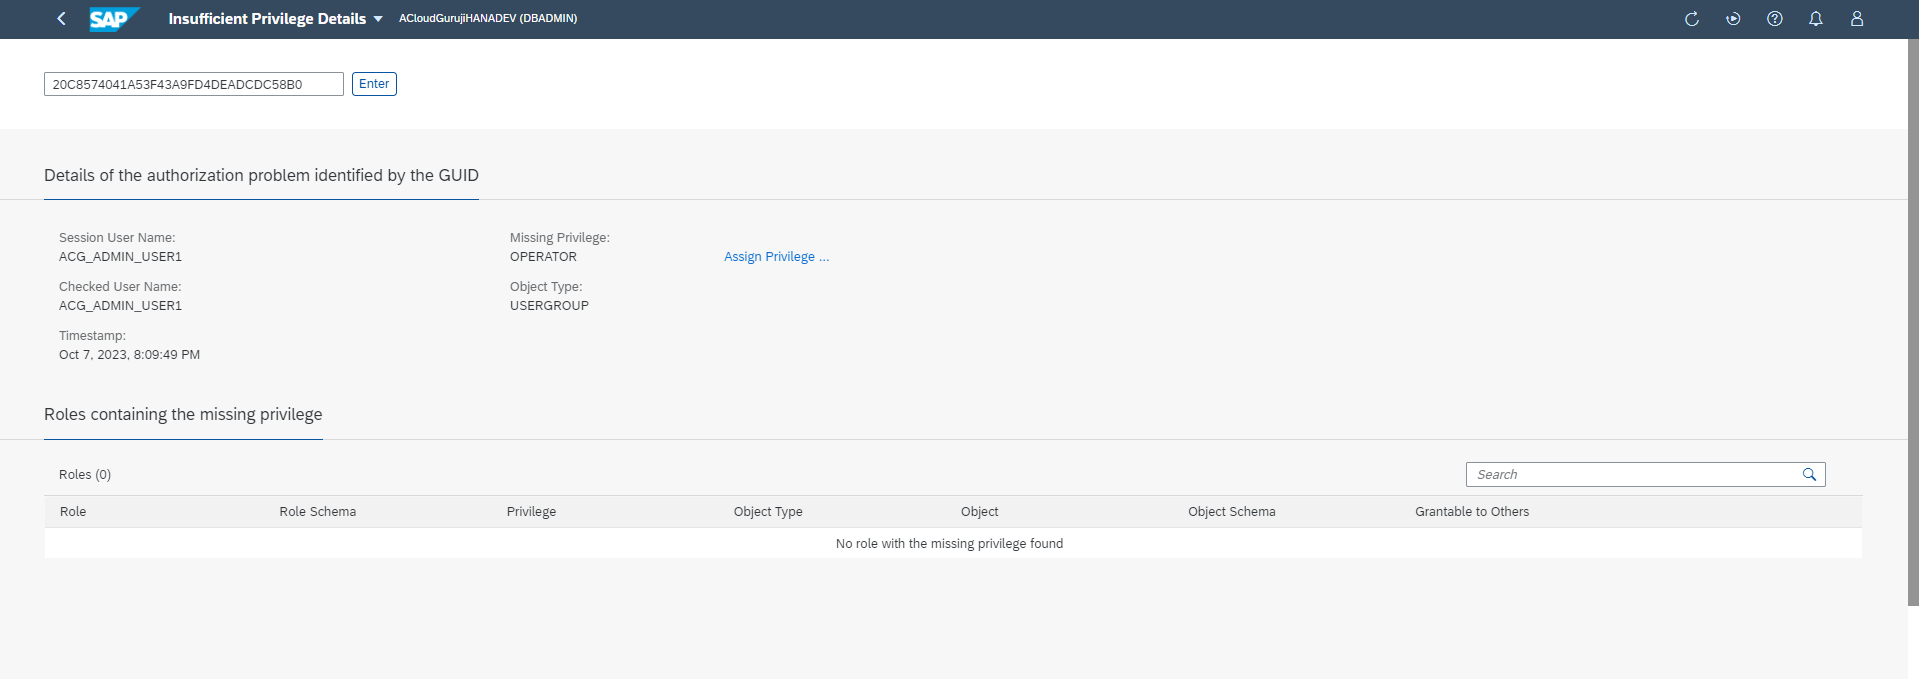The width and height of the screenshot is (1919, 679).
Task: Select the ACloudGurujiHANADEV (DBADMIN) database label
Action: coord(488,19)
